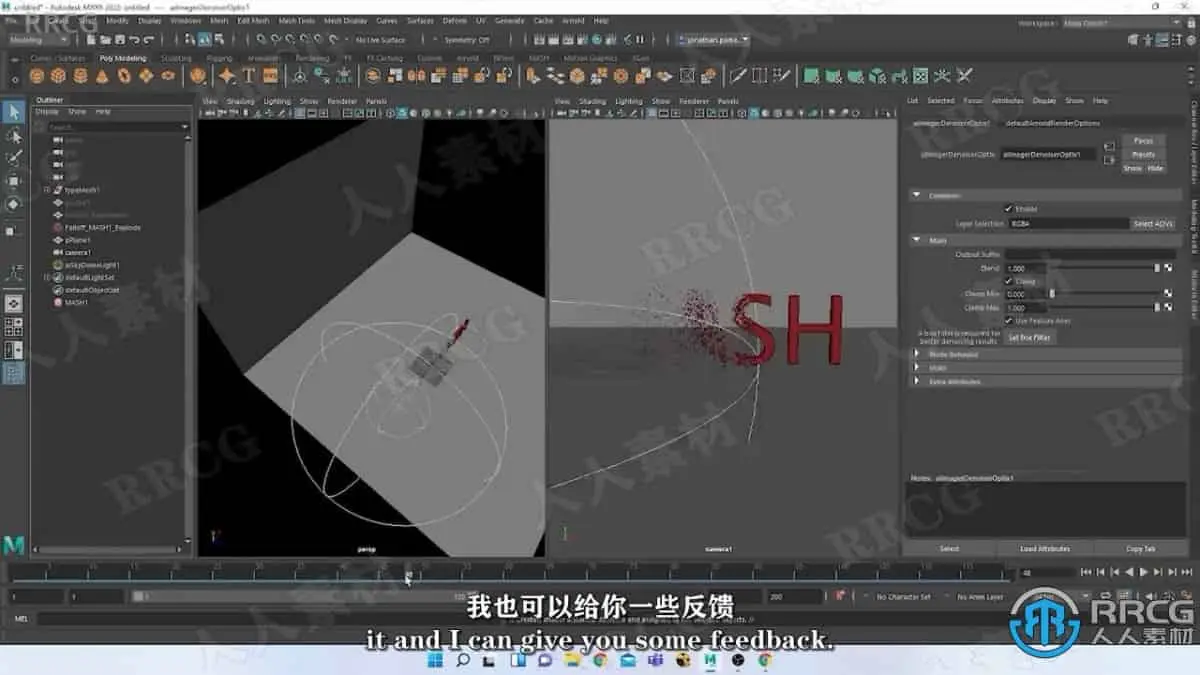Switch to single-pane layout icon
Image resolution: width=1200 pixels, height=675 pixels.
coord(14,303)
